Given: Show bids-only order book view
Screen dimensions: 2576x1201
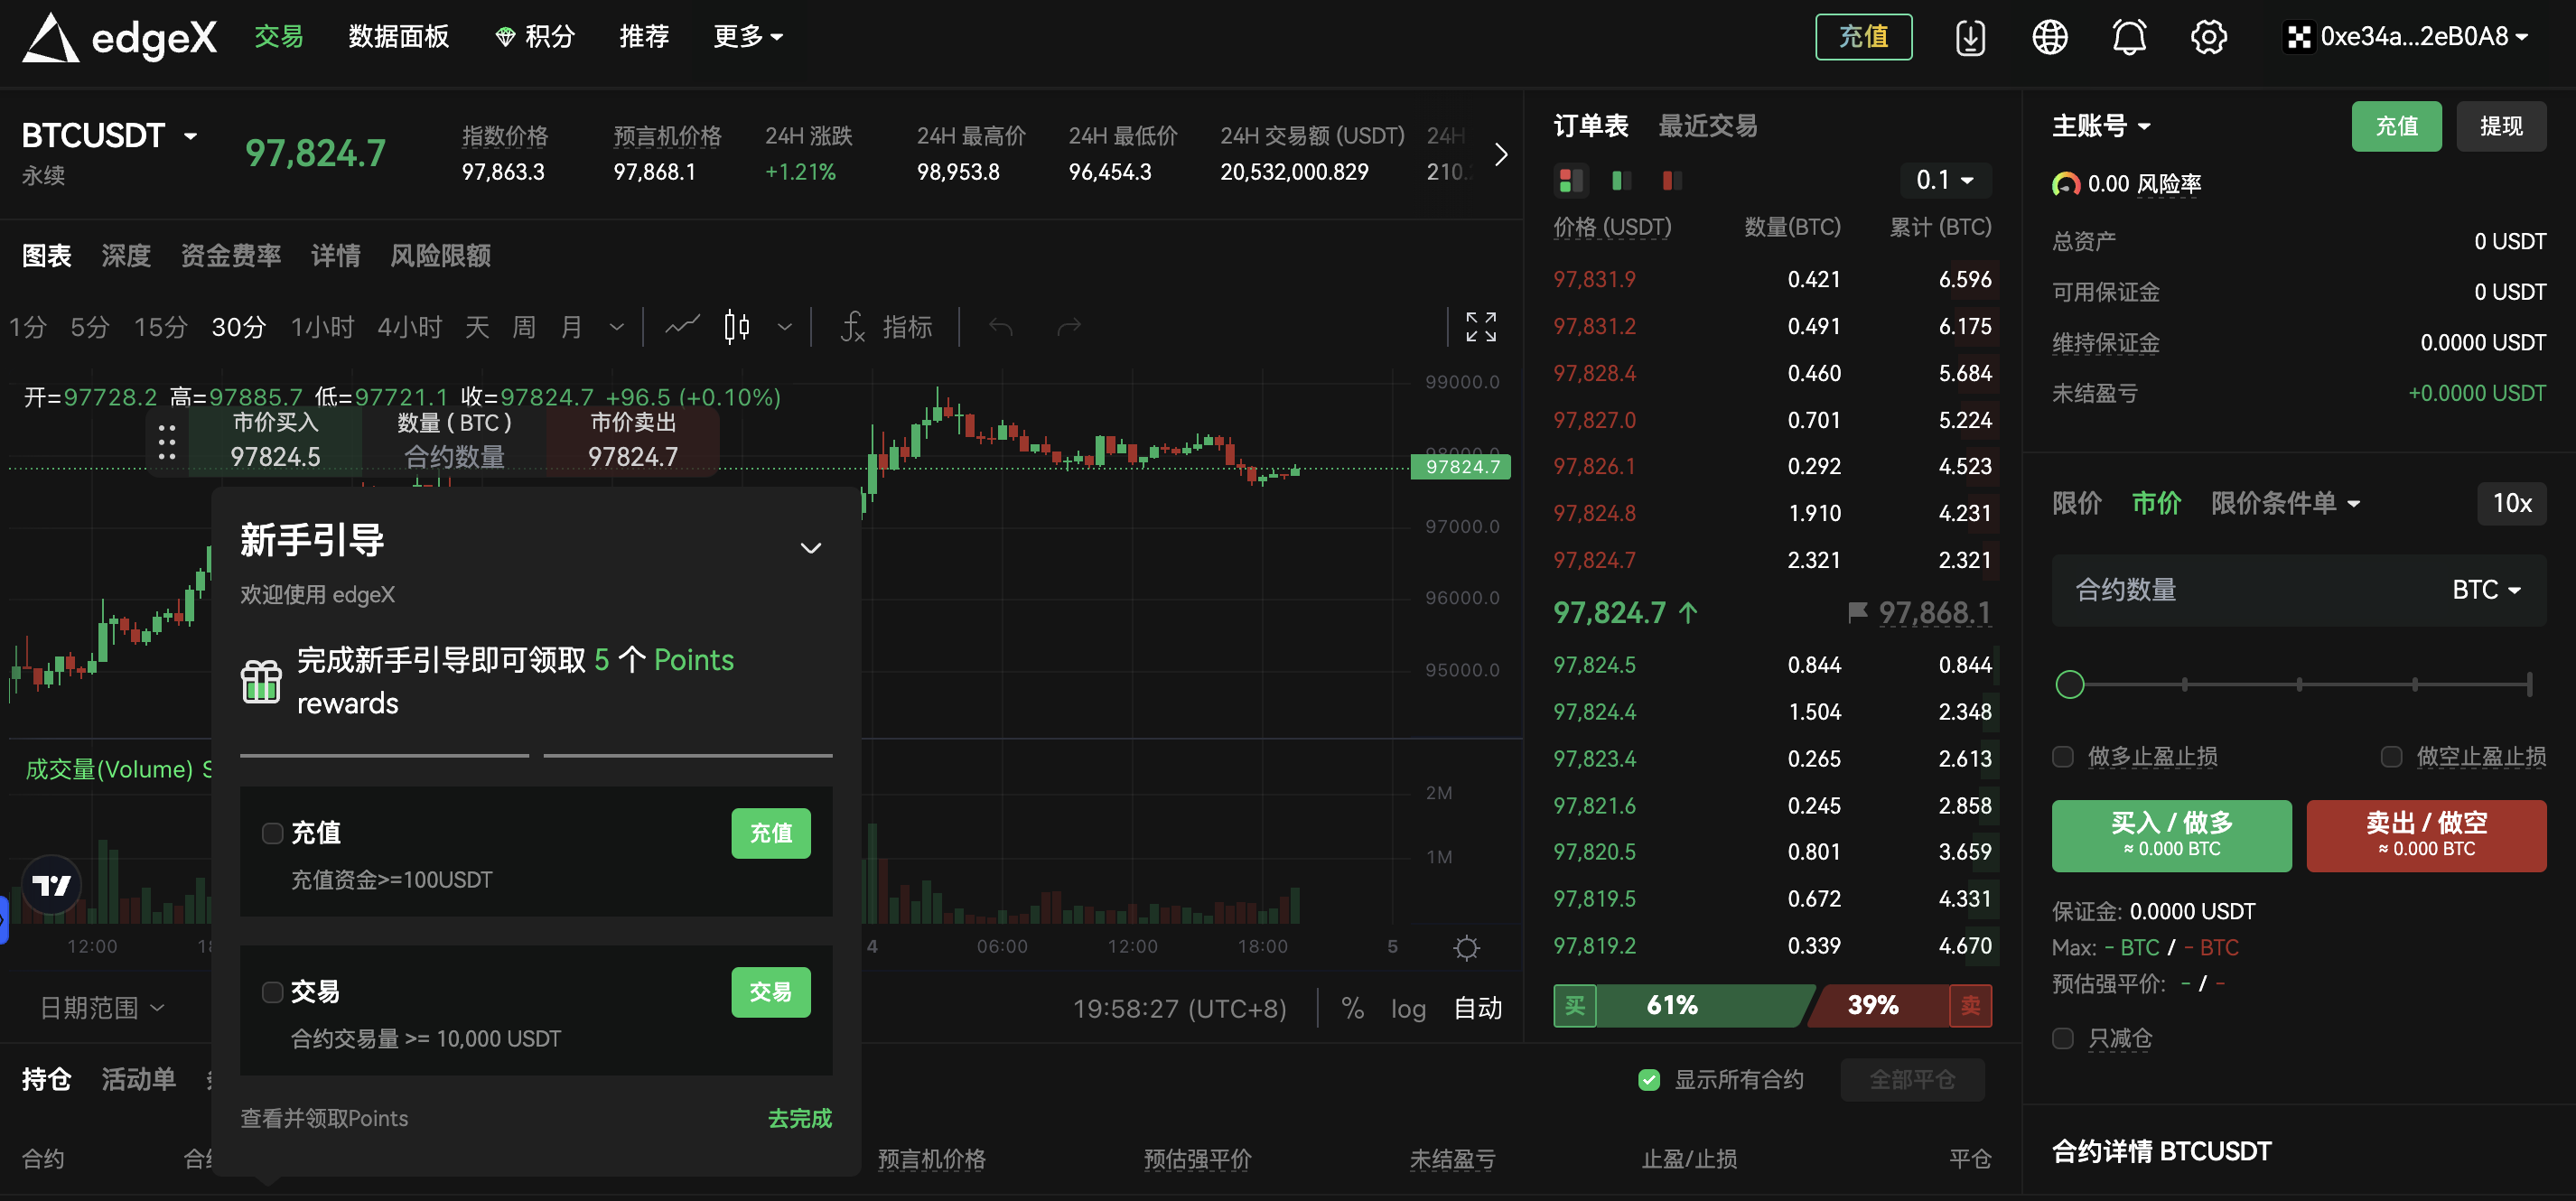Looking at the screenshot, I should 1622,180.
